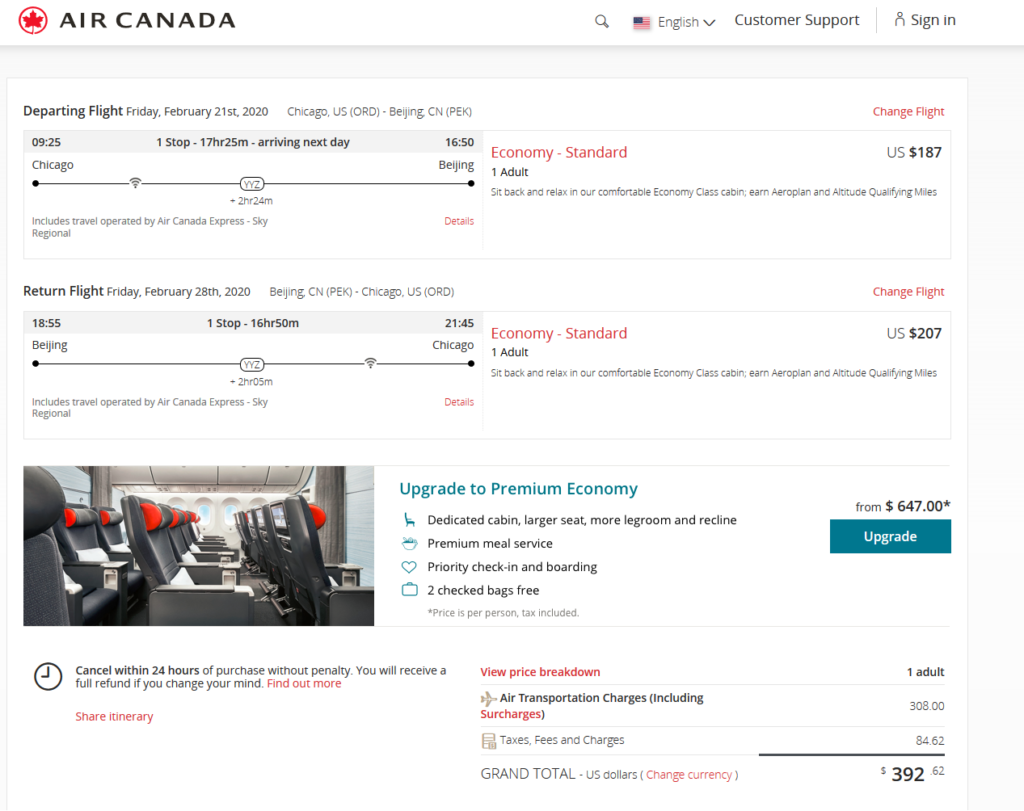Click the baggage icon beside 2 checked bags
1024x811 pixels.
point(409,590)
